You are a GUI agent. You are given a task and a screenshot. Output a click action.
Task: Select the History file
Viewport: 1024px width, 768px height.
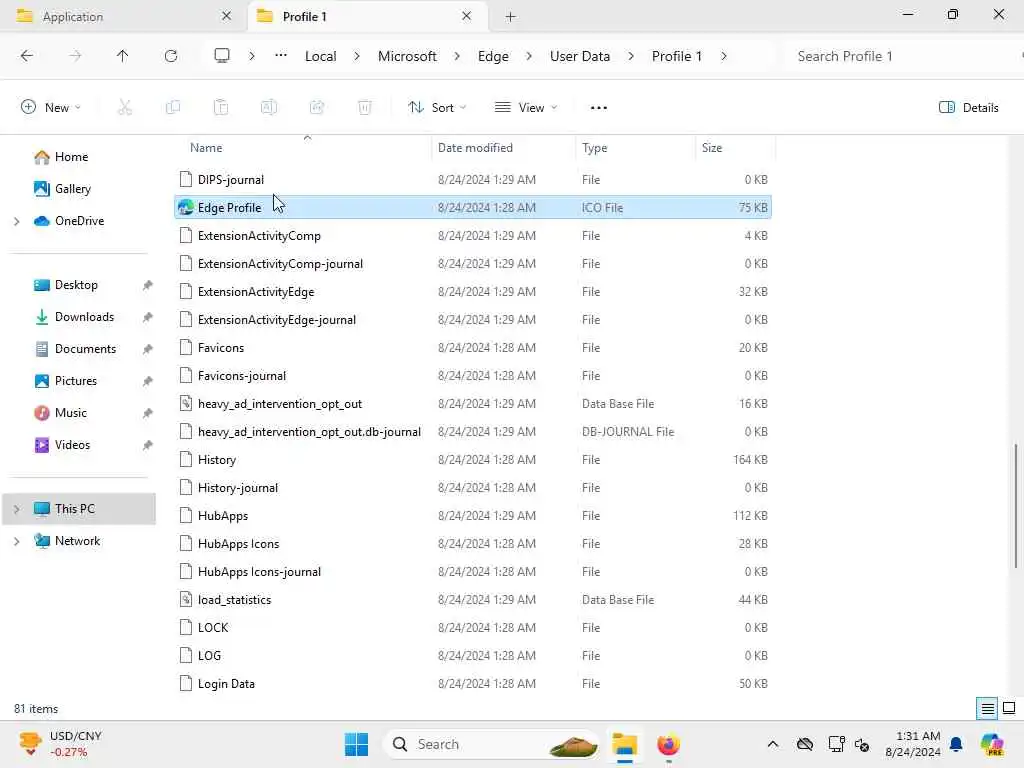coord(473,460)
